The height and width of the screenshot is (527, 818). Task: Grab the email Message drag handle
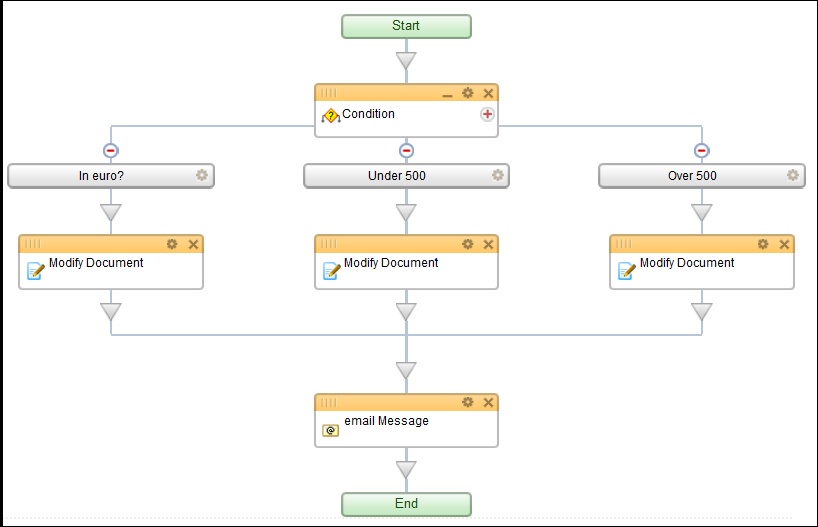(329, 402)
